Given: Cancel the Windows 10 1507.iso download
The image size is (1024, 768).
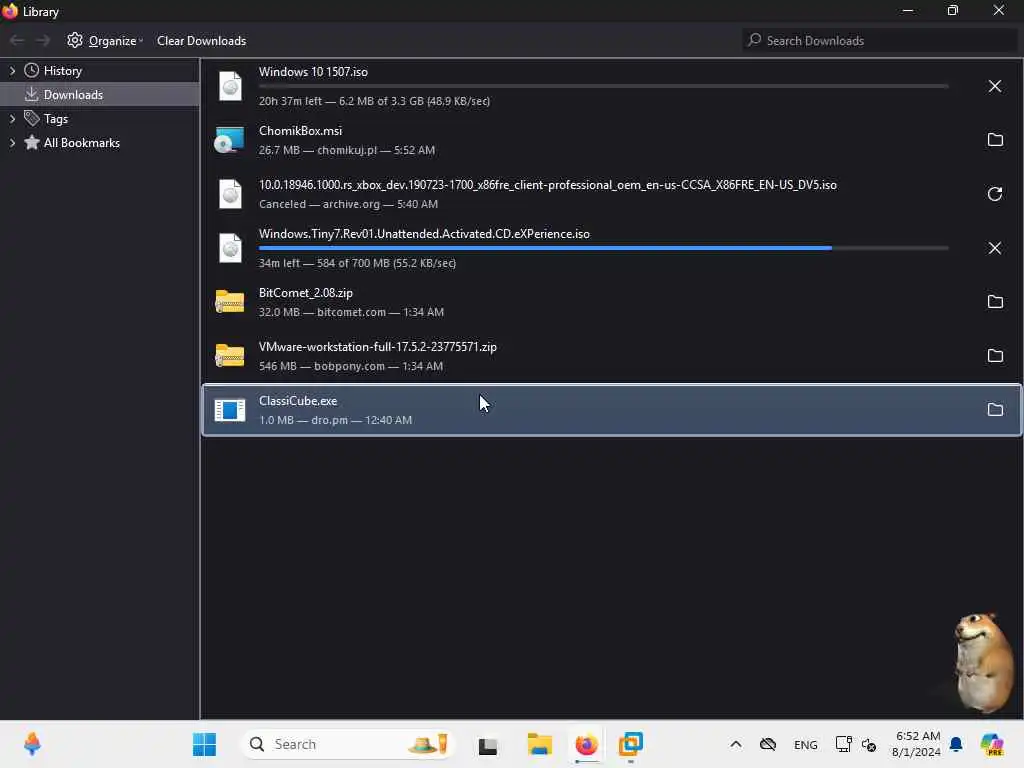Looking at the screenshot, I should tap(994, 86).
